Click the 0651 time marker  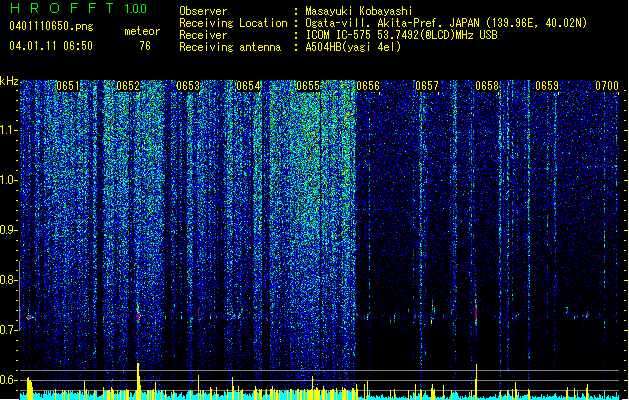click(68, 86)
